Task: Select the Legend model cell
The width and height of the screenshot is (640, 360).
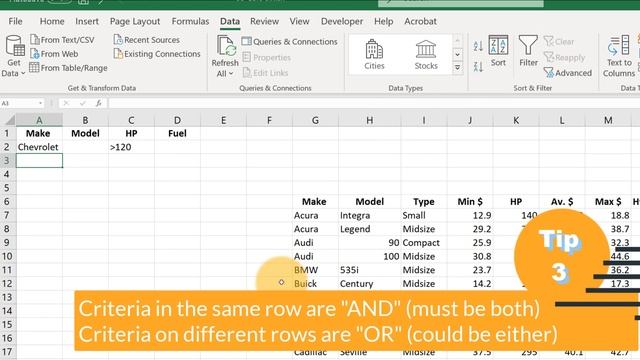Action: coord(369,229)
